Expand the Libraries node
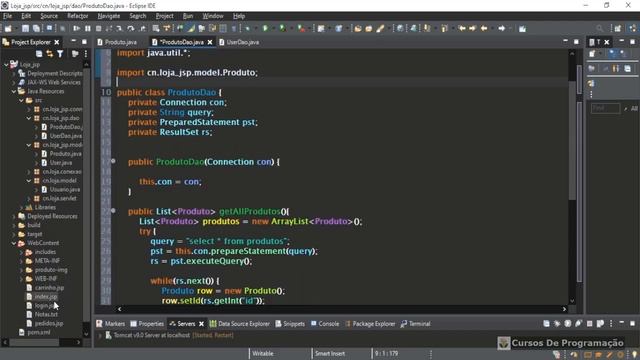The height and width of the screenshot is (360, 640). [21, 207]
